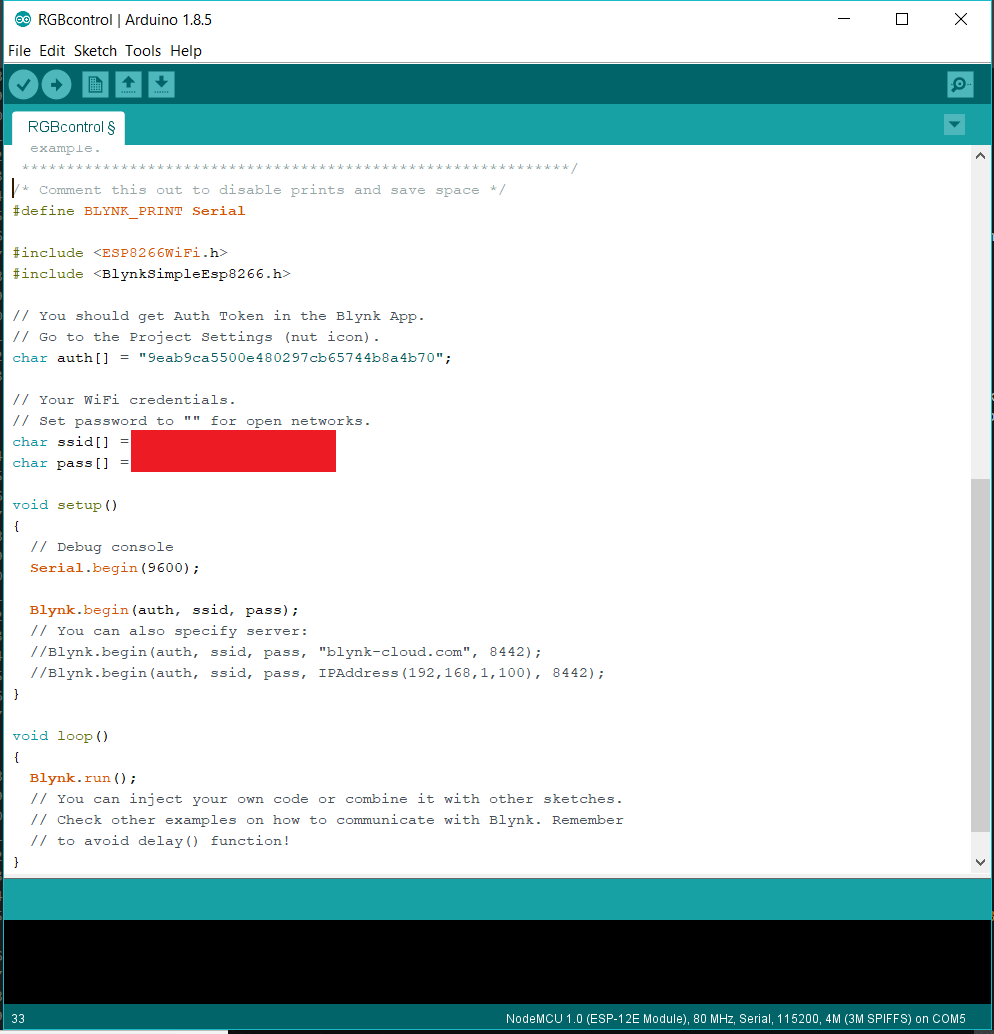Click the line number 33 in status bar

(x=18, y=1019)
